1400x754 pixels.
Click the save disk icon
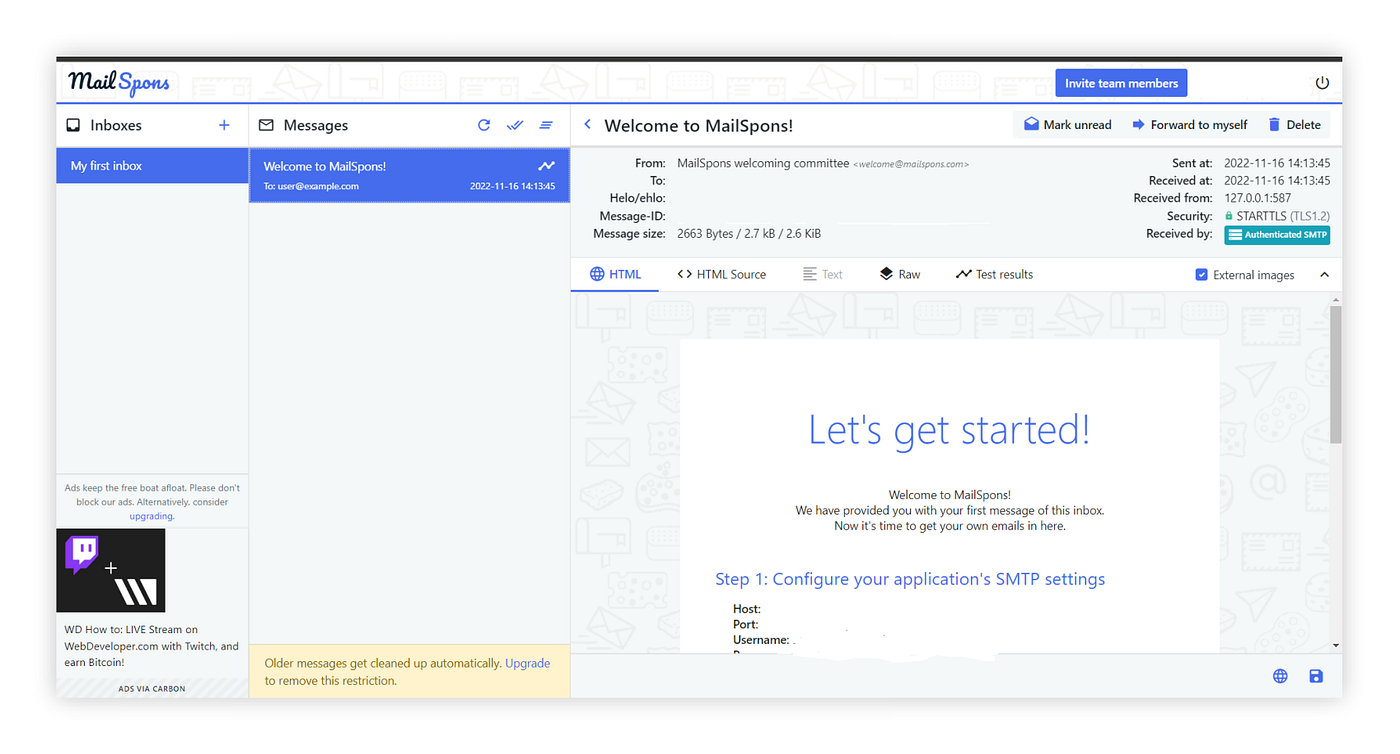[x=1316, y=676]
